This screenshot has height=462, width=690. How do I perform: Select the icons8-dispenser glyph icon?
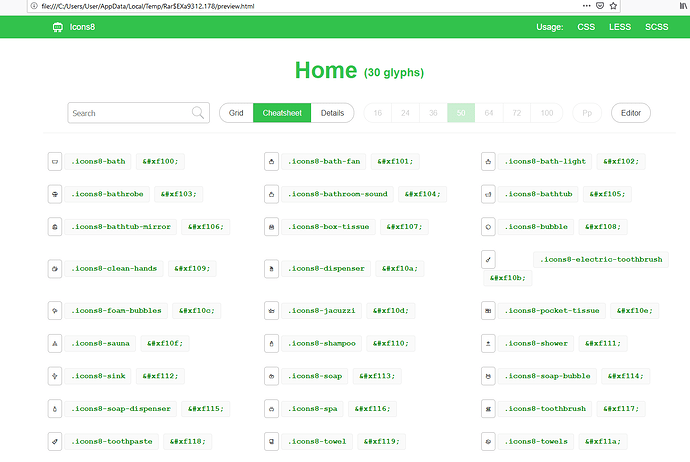(272, 269)
